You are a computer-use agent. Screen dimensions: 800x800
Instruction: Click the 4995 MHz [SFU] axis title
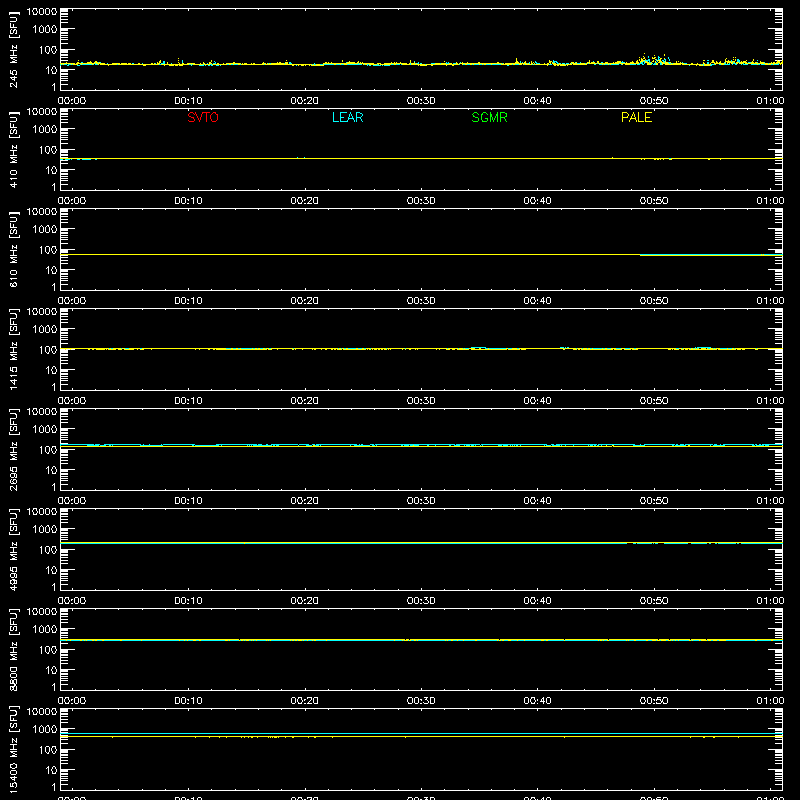[14, 549]
